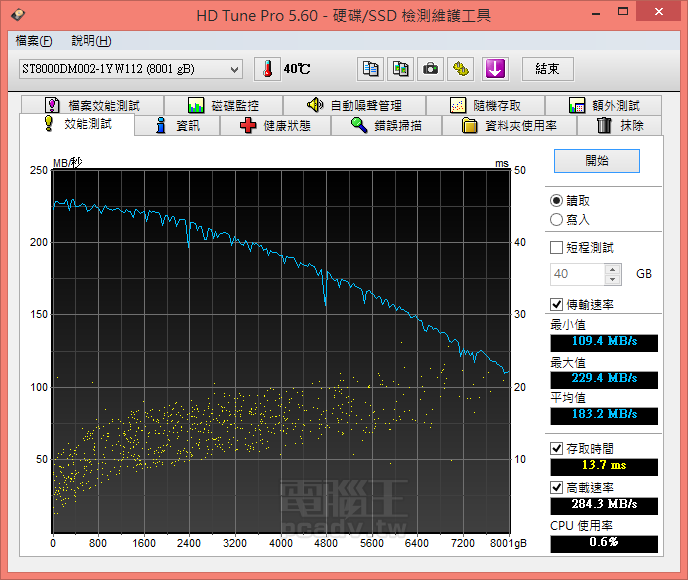Open the 資訊 tab
Viewport: 688px width, 580px height.
coord(178,125)
